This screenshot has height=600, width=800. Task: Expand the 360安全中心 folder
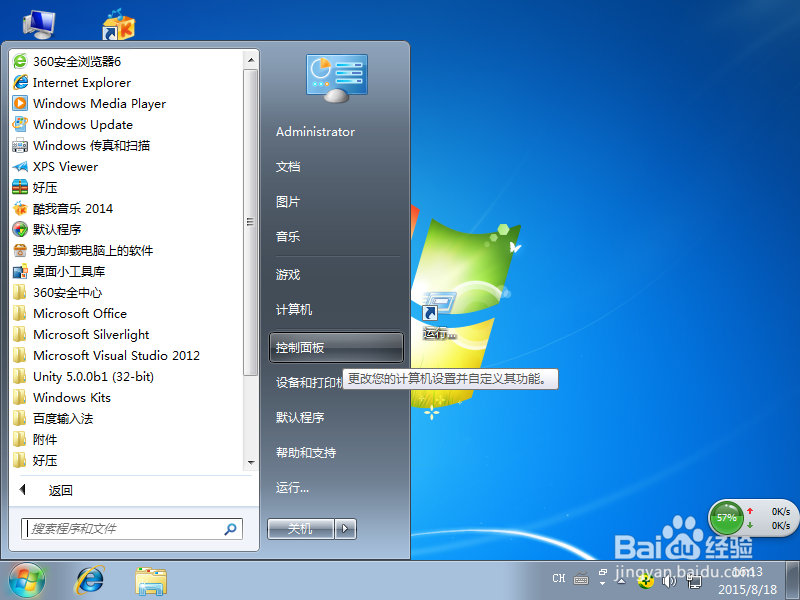coord(68,292)
